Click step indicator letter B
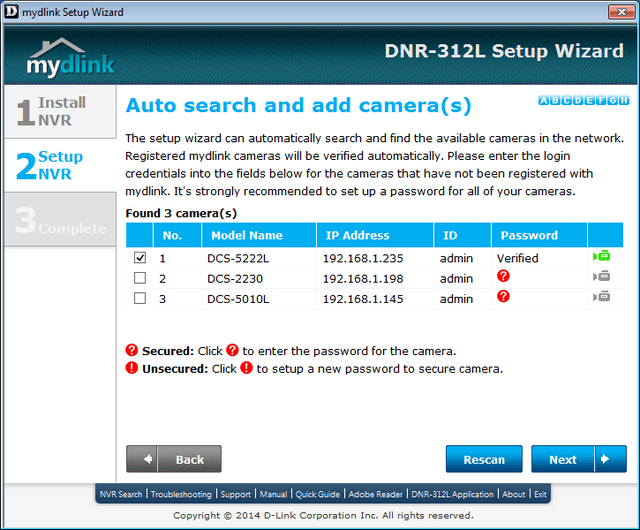This screenshot has width=640, height=530. tap(555, 100)
